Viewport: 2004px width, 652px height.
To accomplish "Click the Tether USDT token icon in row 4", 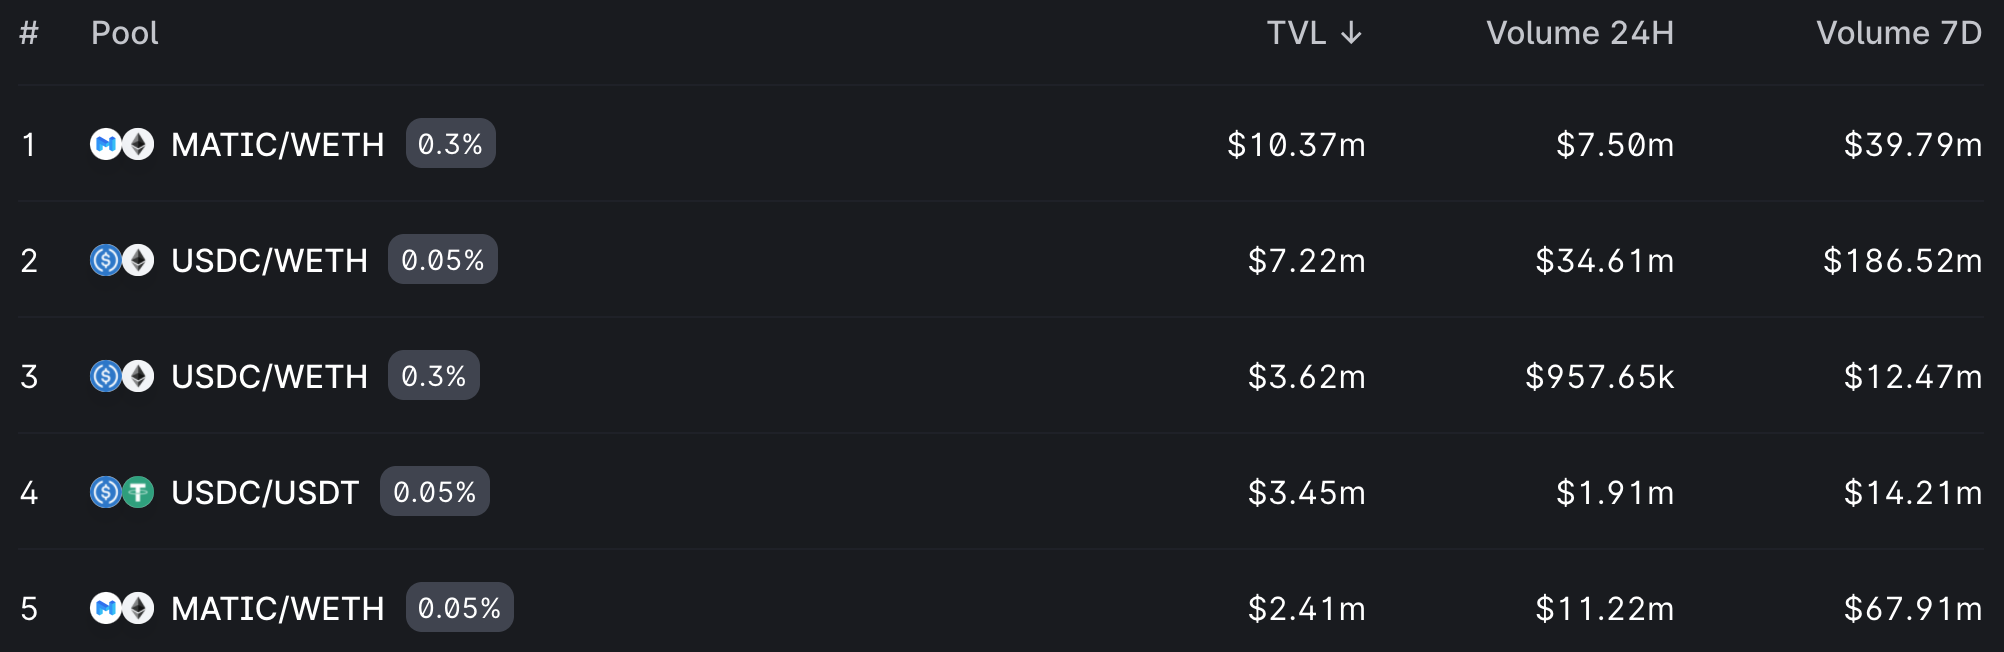I will [138, 492].
